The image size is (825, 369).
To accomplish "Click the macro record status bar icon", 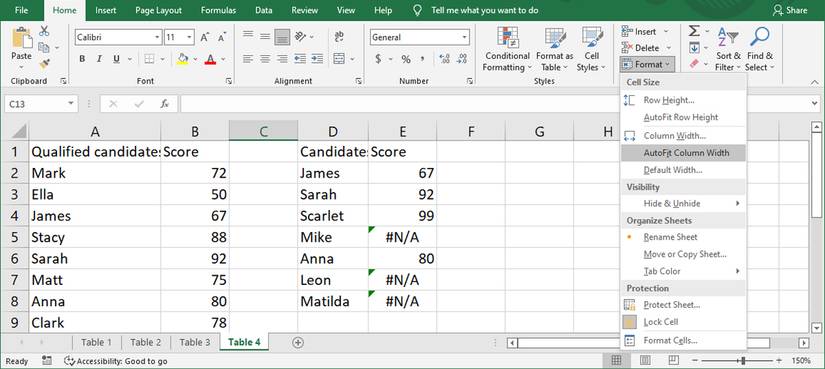I will (x=47, y=361).
